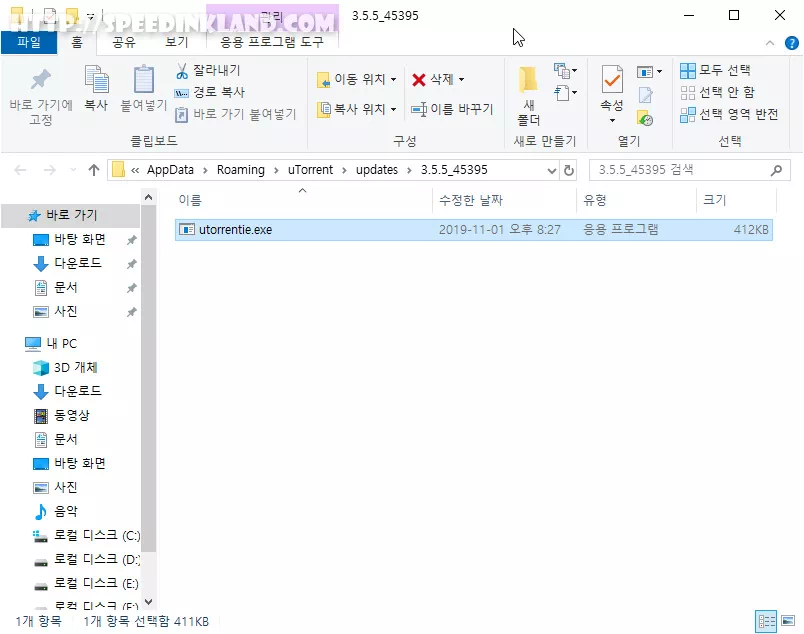Click the Edit icon in 열기 group
Image resolution: width=804 pixels, height=634 pixels.
tap(646, 95)
